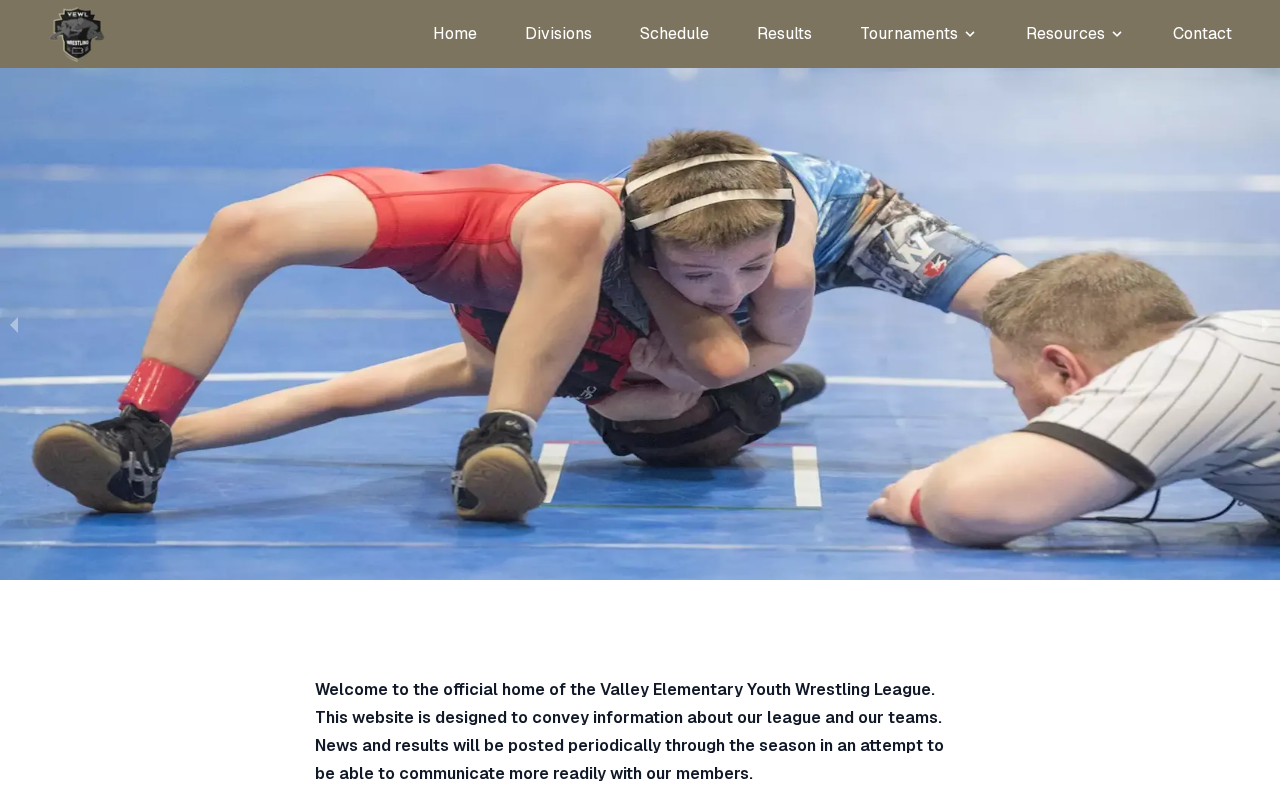Viewport: 1280px width, 800px height.
Task: Go to the Home page
Action: point(455,34)
